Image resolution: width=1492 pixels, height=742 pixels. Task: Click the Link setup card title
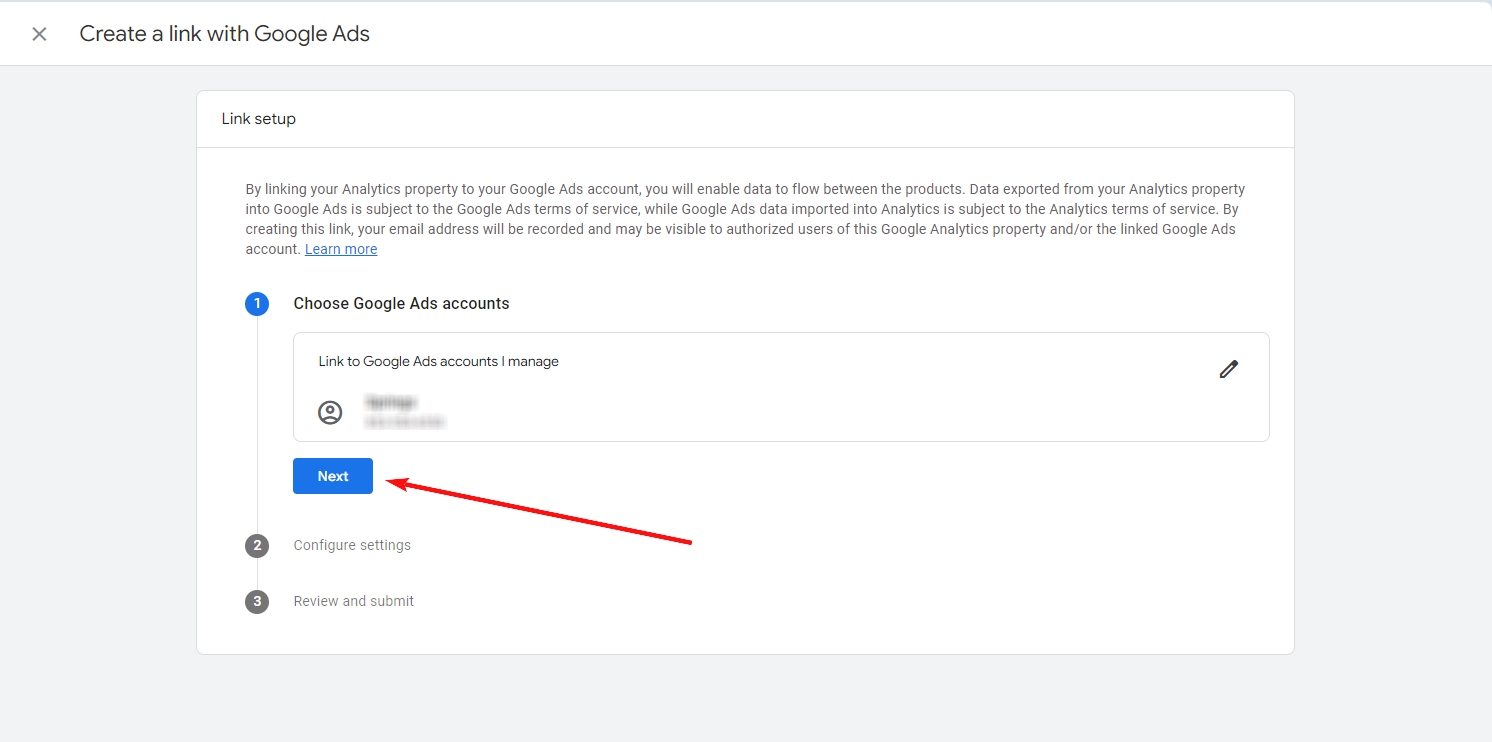coord(259,119)
